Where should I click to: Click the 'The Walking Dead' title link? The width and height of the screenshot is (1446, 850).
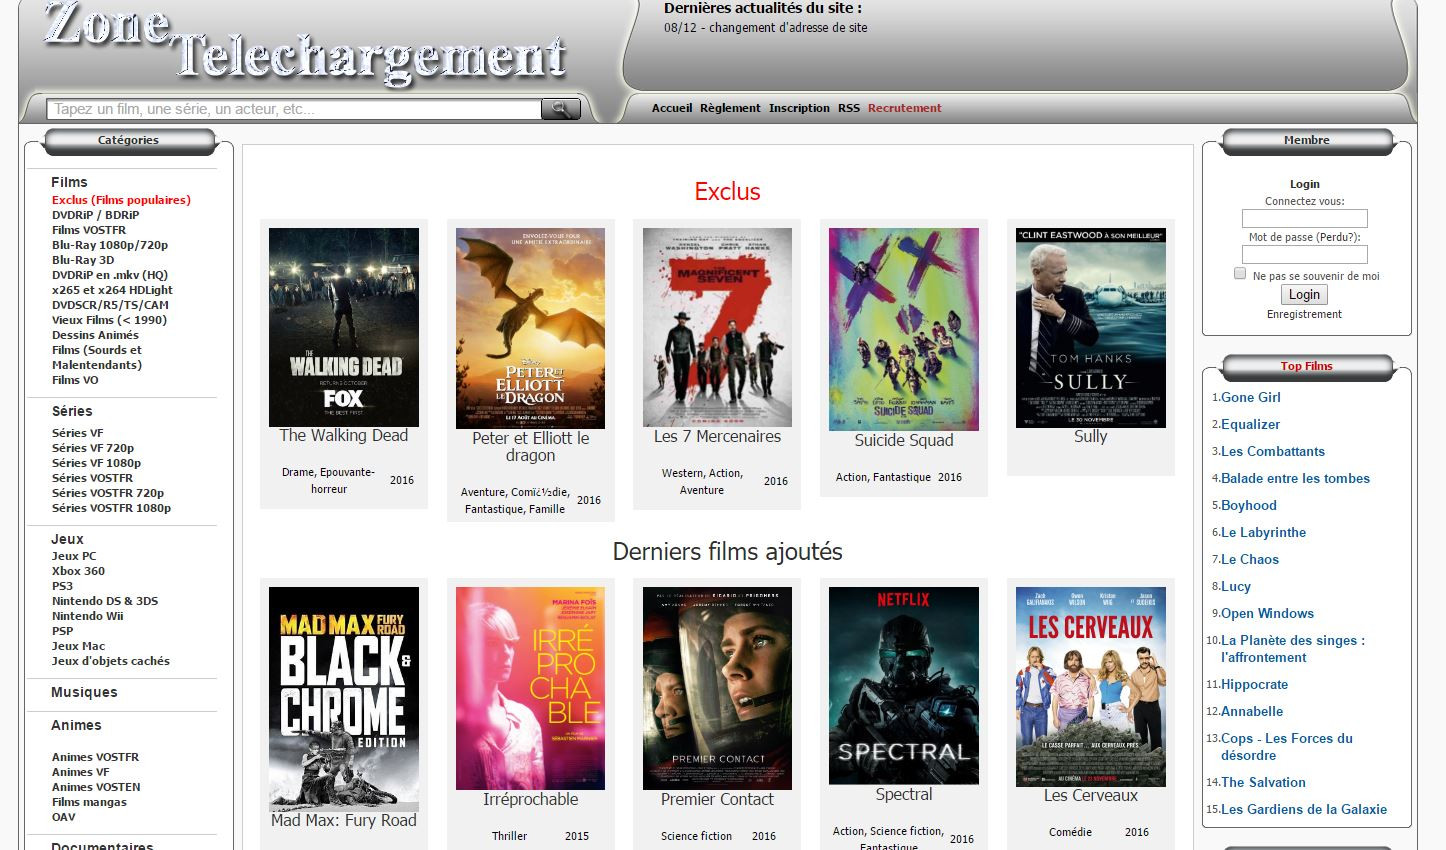pyautogui.click(x=344, y=436)
